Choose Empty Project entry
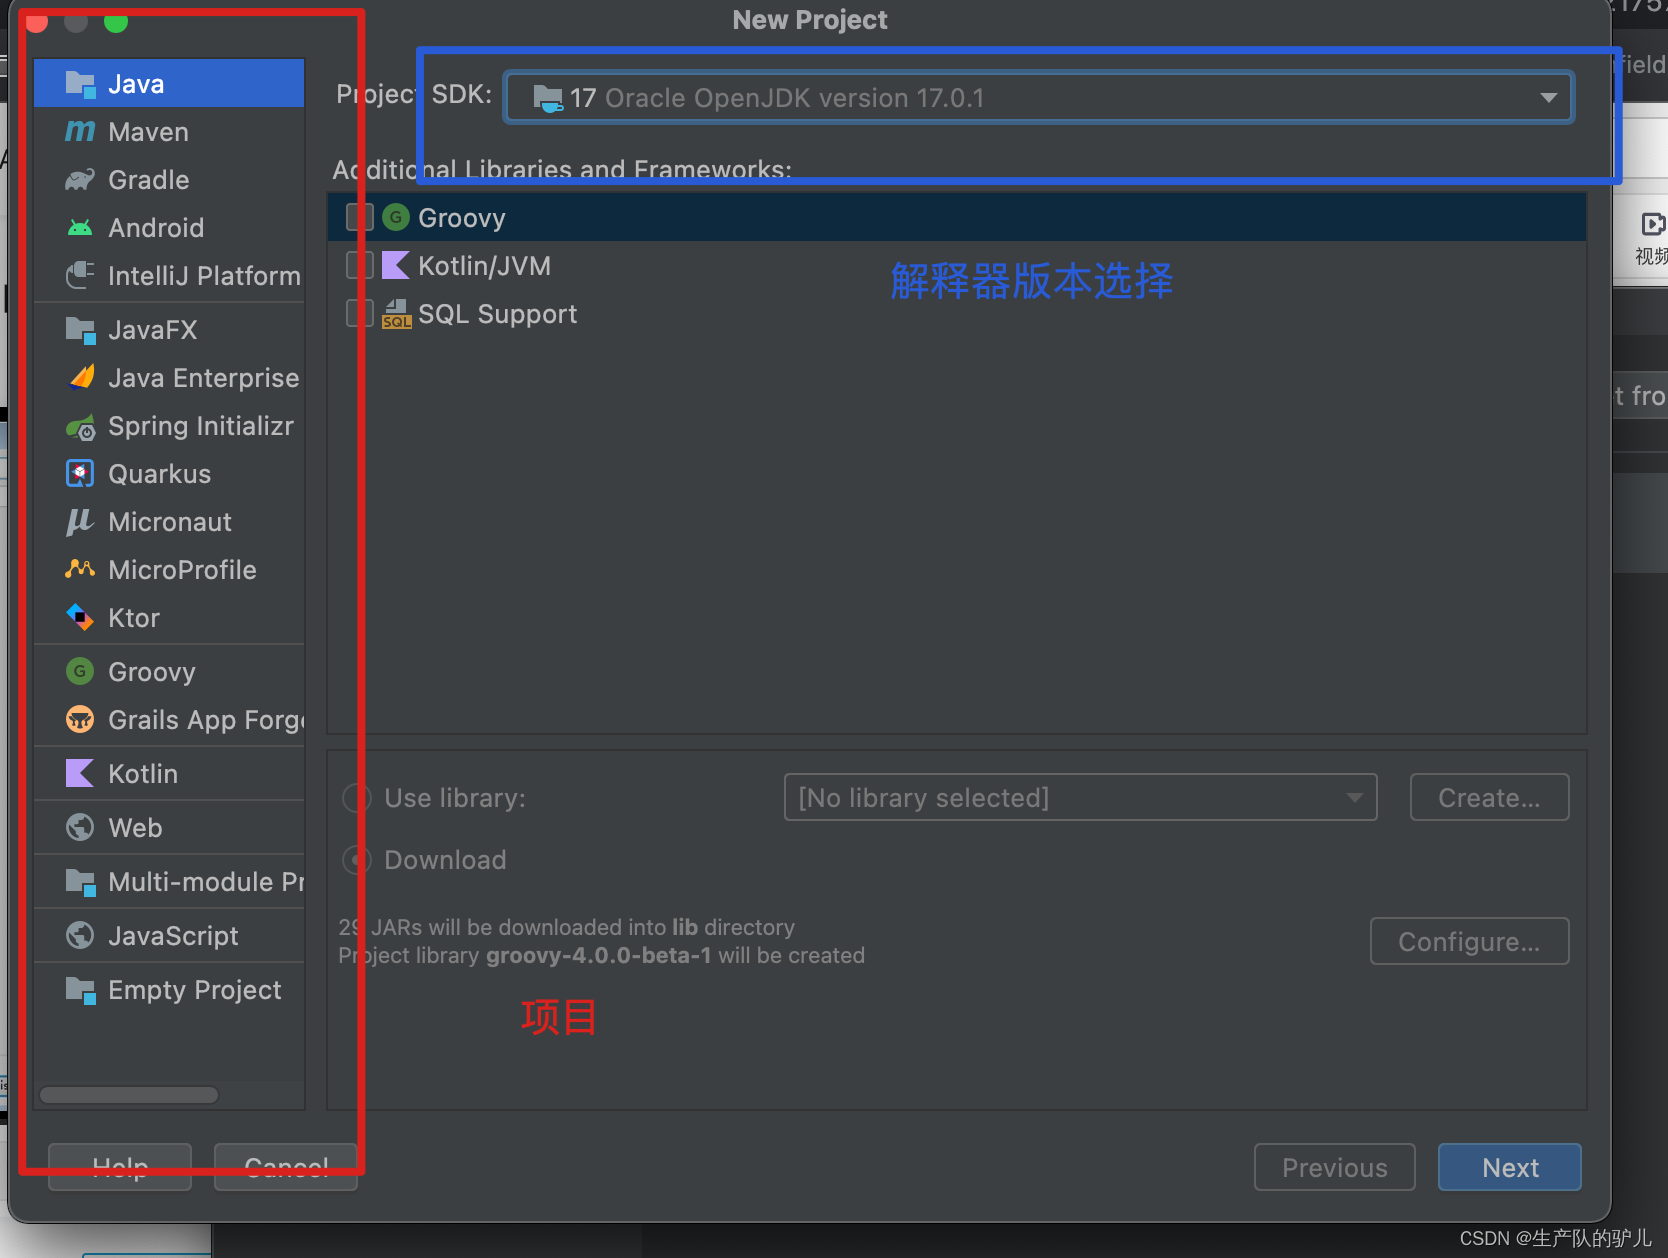Viewport: 1668px width, 1258px height. point(169,989)
